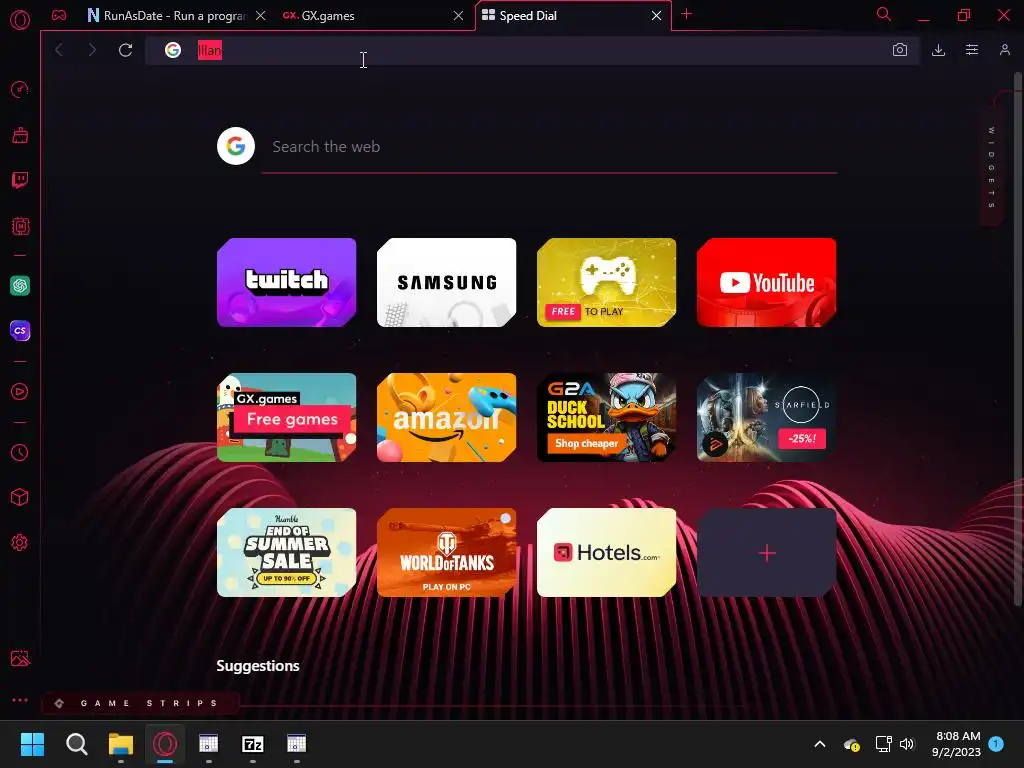Open the Amazon speed dial tile
The width and height of the screenshot is (1024, 768).
pos(447,417)
